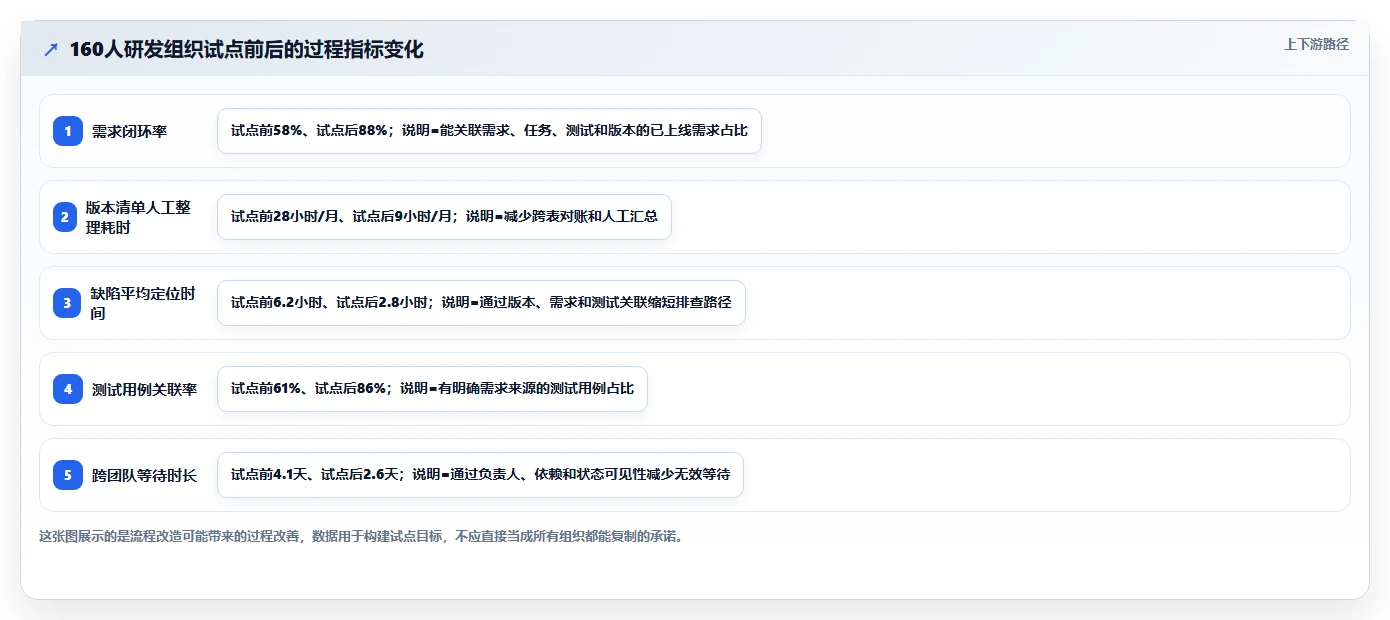The image size is (1390, 620).
Task: Click the footnote starting 这张图展示的是流程改造
Action: [362, 536]
